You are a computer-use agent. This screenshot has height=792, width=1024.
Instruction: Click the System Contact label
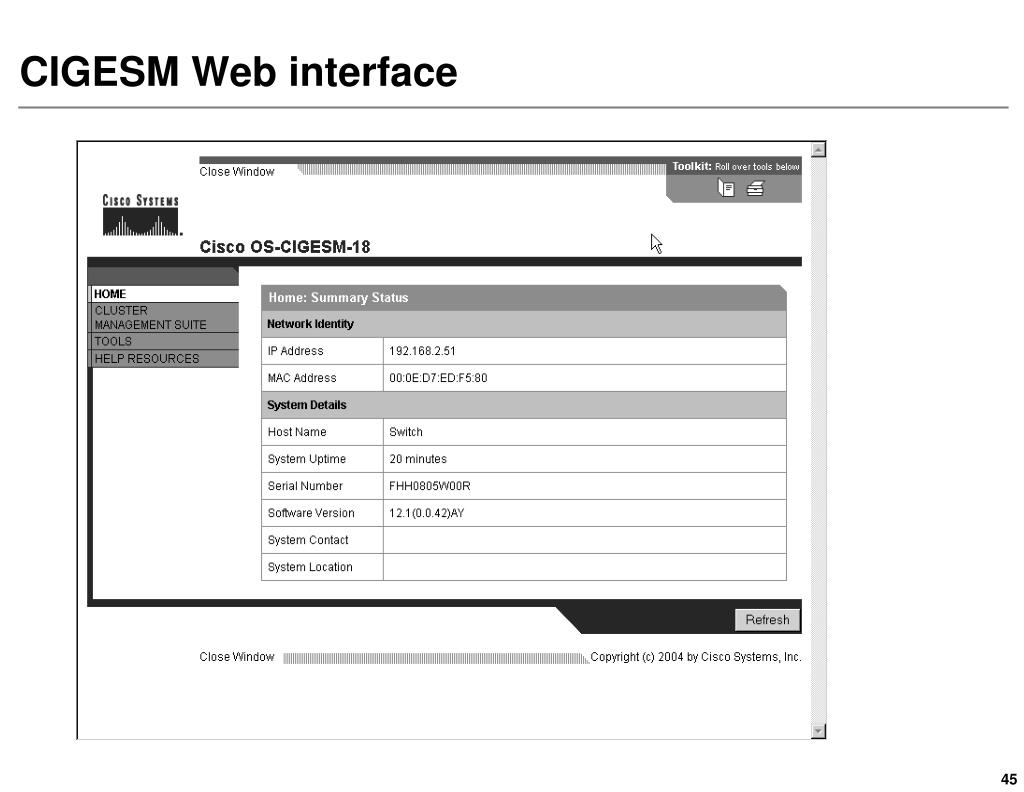(308, 541)
